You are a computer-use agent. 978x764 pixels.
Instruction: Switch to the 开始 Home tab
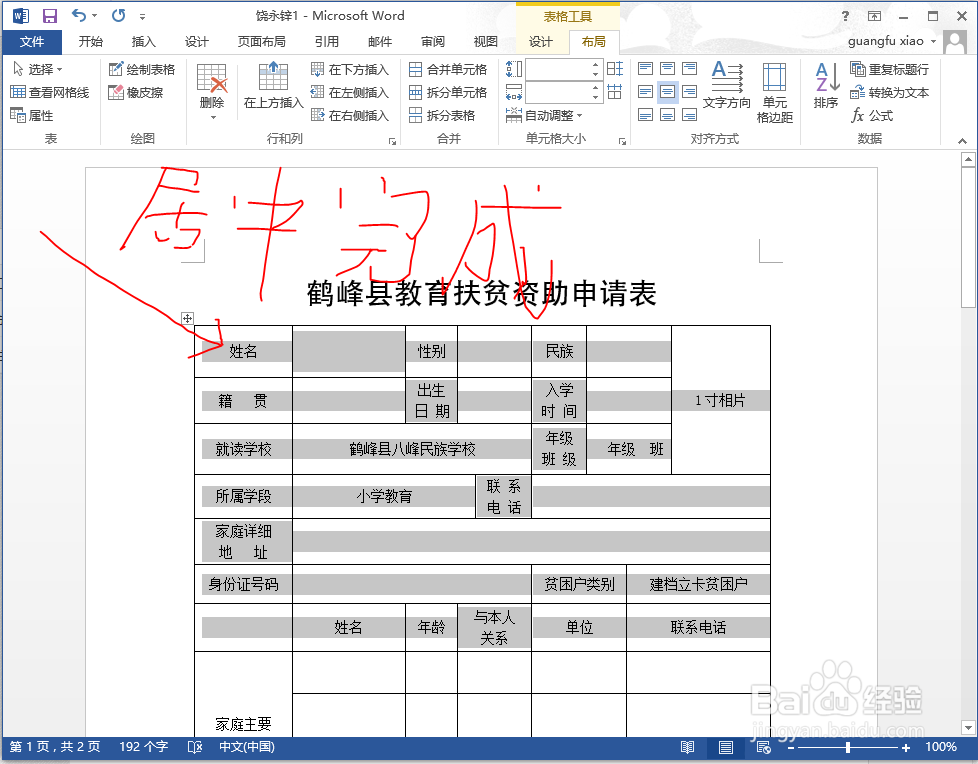click(90, 42)
